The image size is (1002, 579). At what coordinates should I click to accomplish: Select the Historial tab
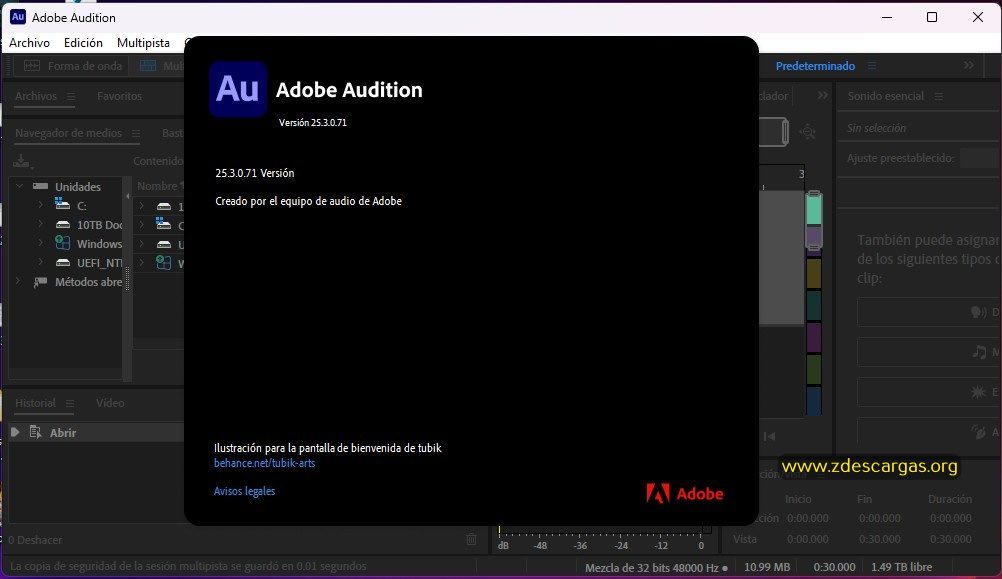pos(35,403)
